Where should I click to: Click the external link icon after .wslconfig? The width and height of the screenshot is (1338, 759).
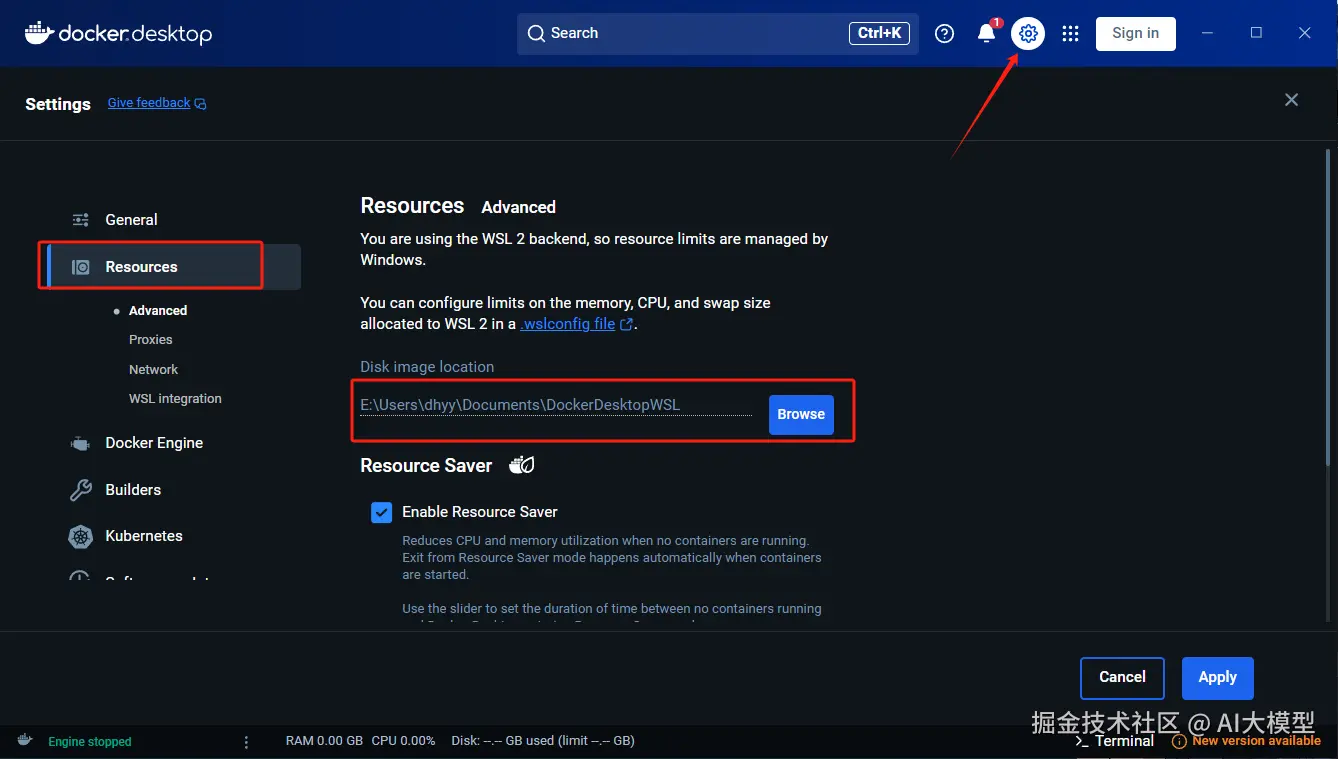click(627, 324)
